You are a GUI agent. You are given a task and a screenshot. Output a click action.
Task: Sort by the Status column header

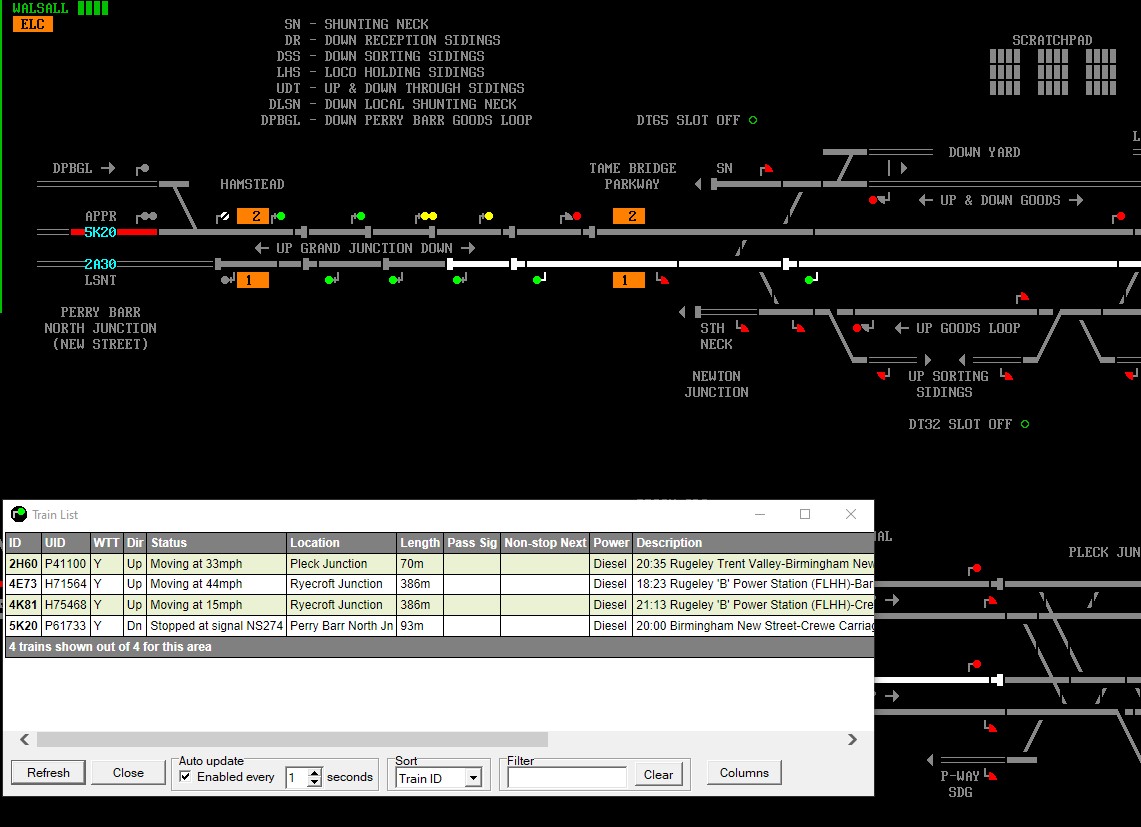[217, 542]
